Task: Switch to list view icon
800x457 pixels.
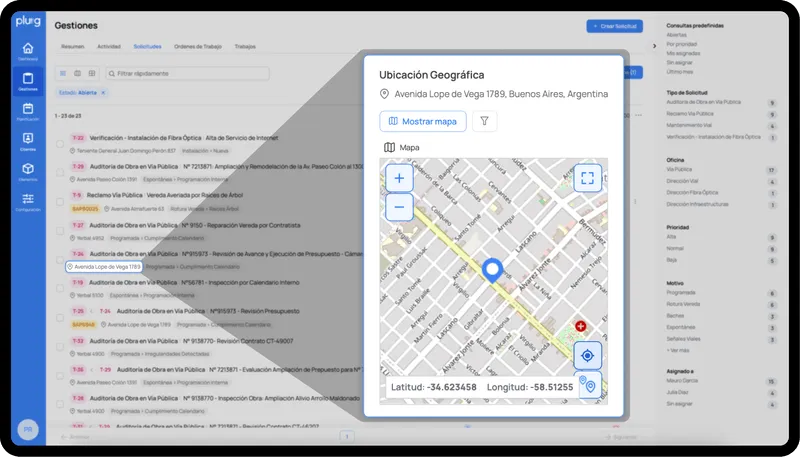Action: (x=63, y=73)
